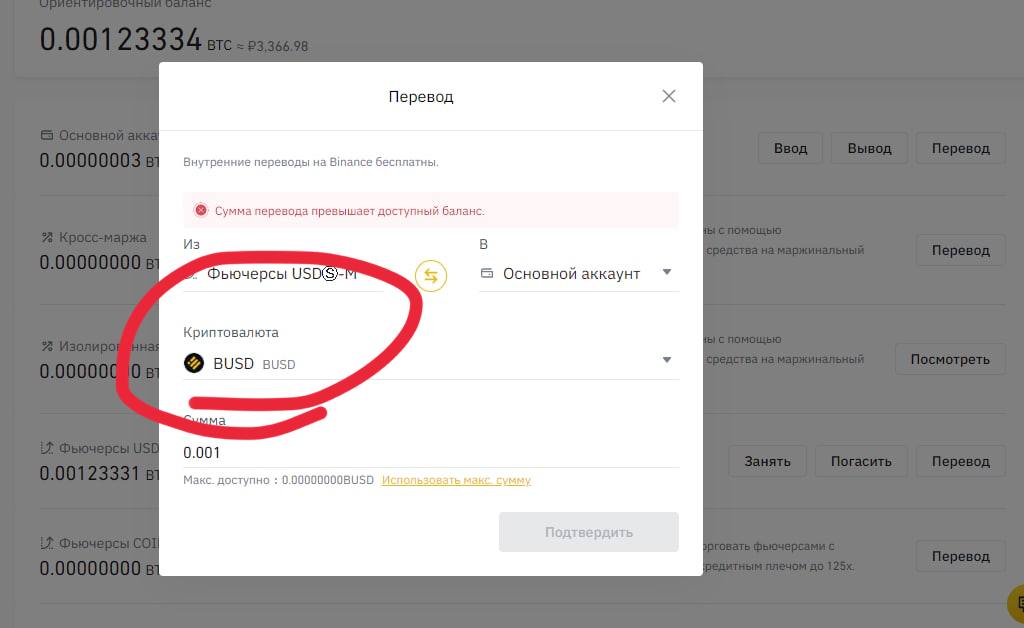
Task: Open the Основной аккаунт destination dropdown
Action: tap(579, 274)
